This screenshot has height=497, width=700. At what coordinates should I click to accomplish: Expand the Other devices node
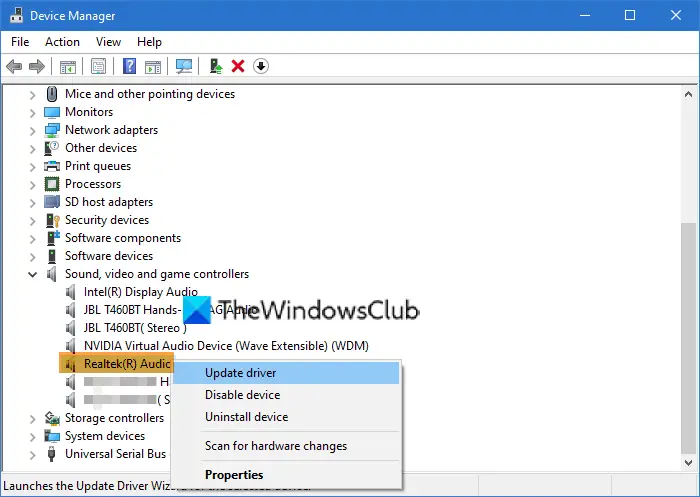tap(32, 149)
